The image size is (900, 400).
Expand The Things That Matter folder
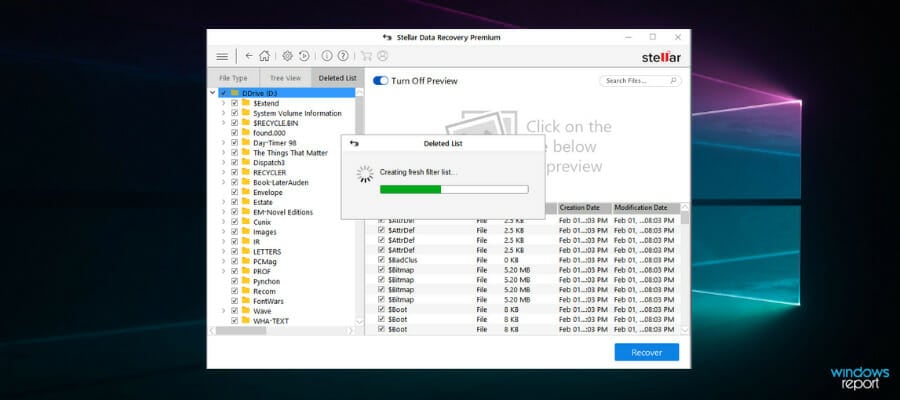tap(223, 153)
